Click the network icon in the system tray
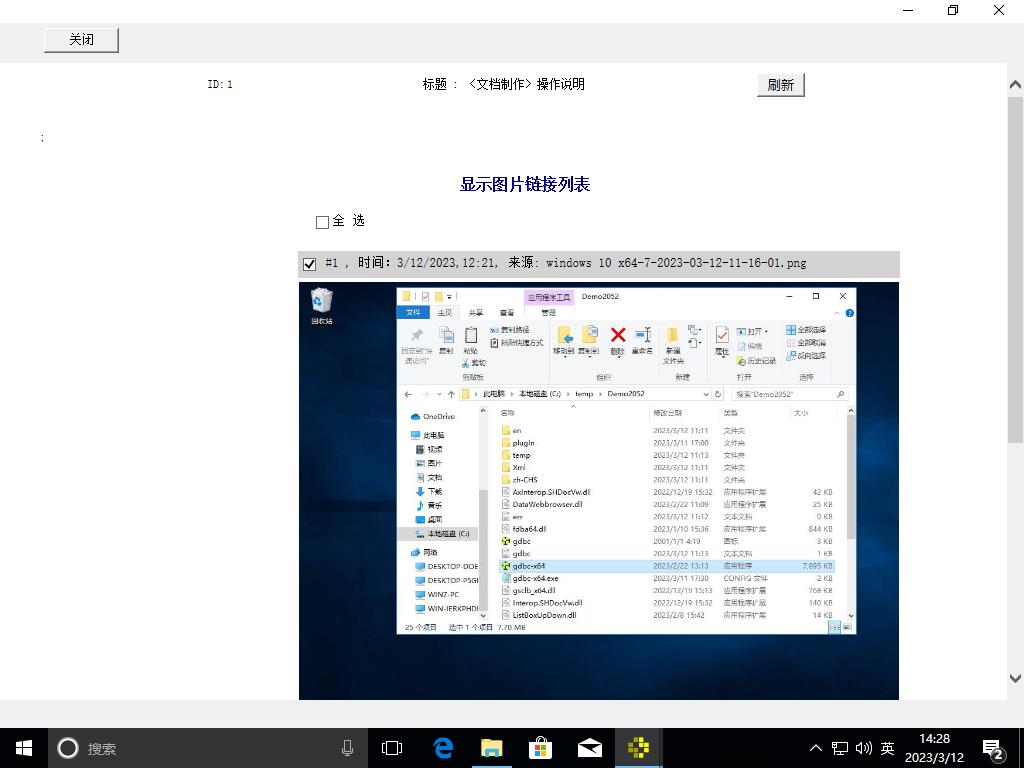 840,748
